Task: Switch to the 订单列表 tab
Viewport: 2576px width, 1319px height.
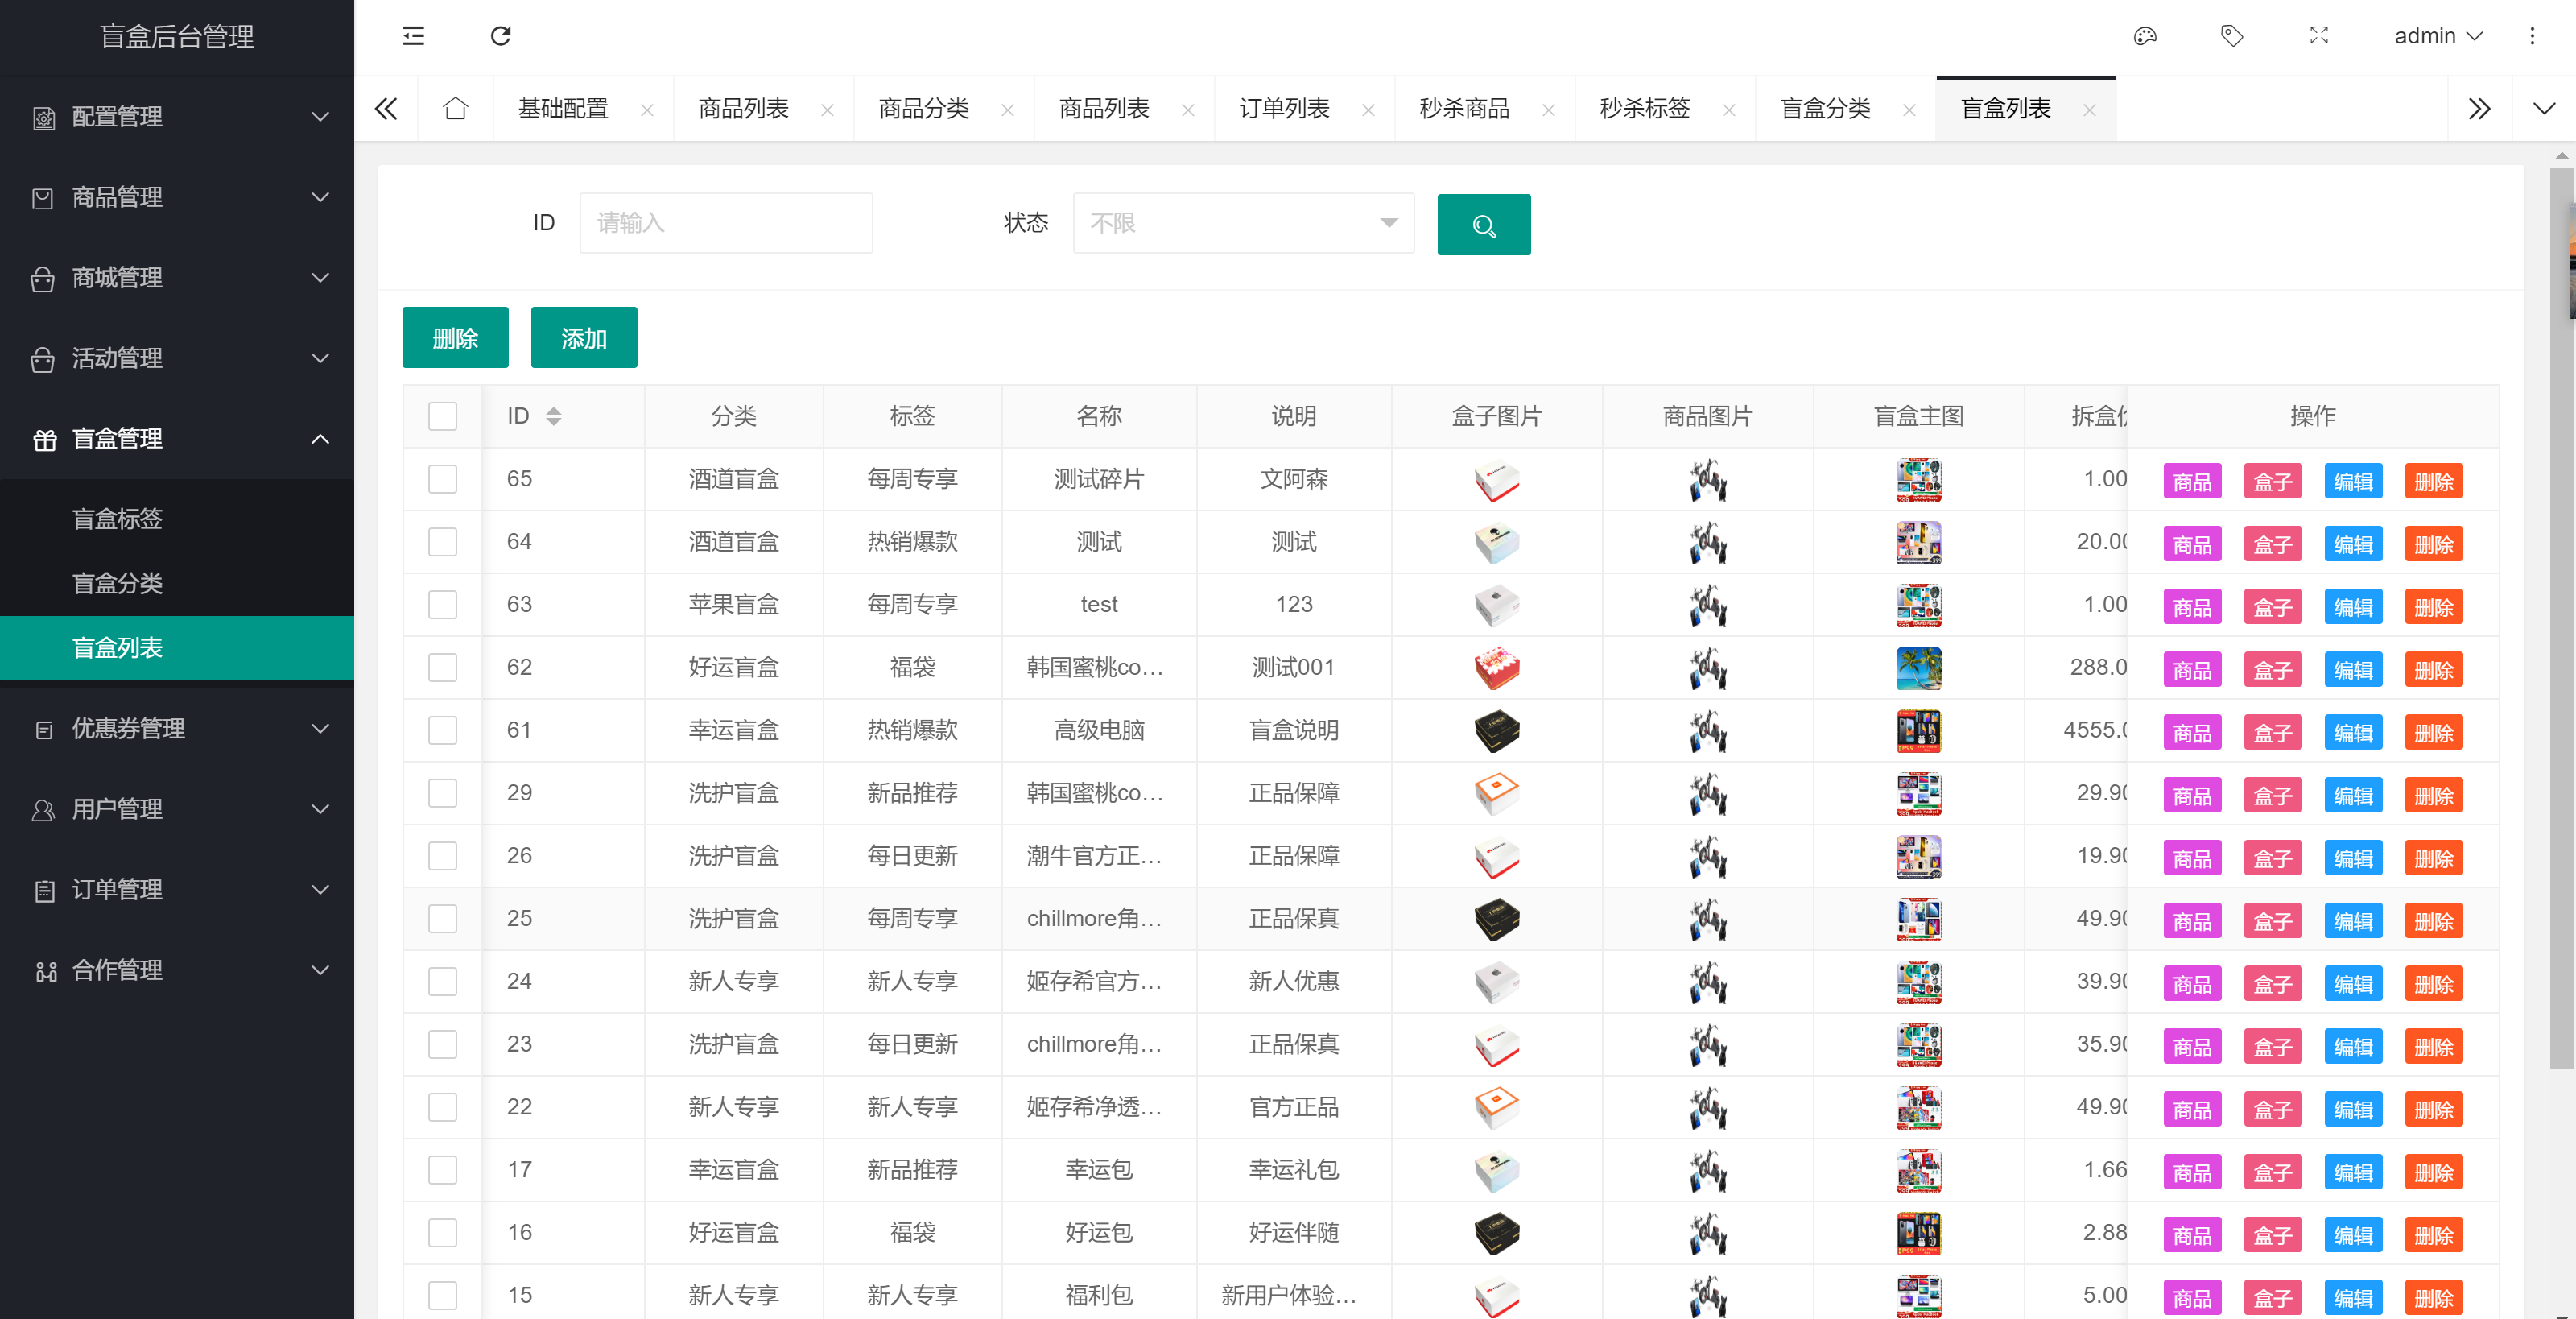Action: click(1283, 108)
